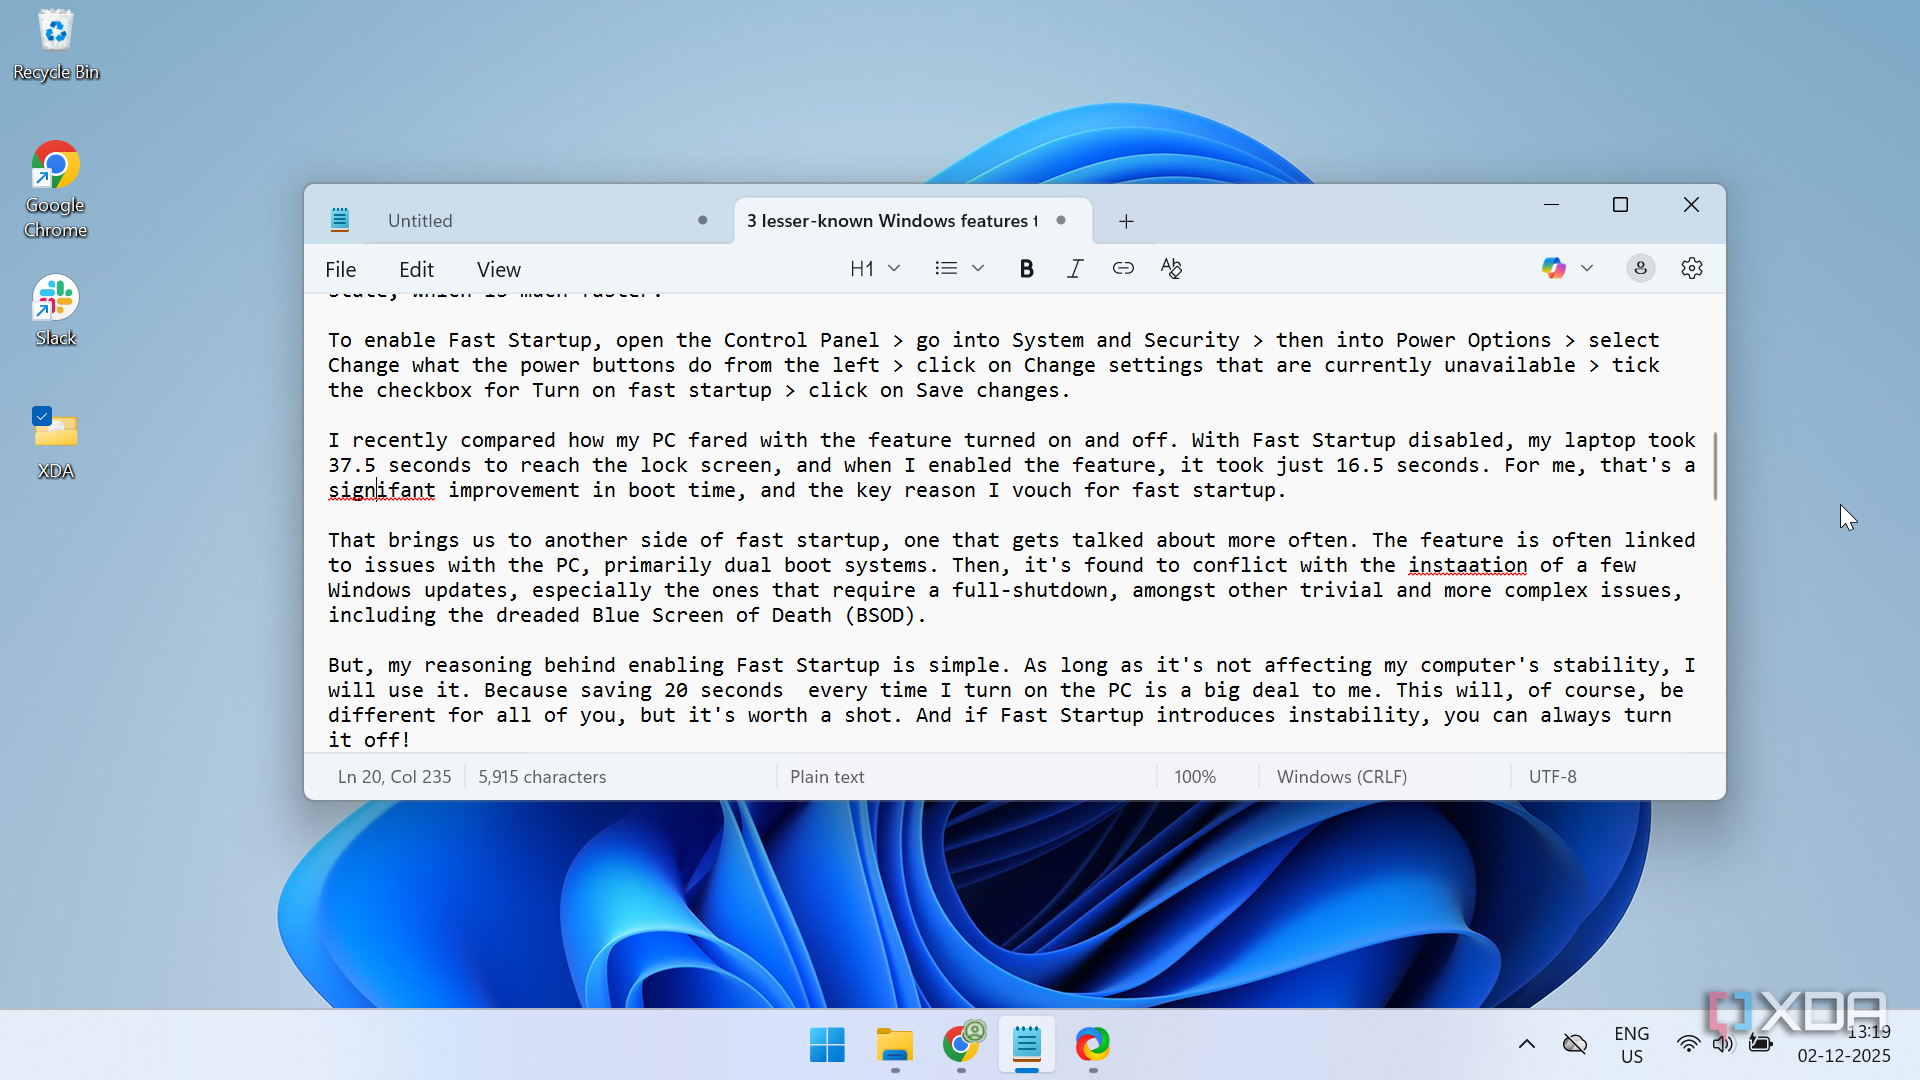Click the vertical scrollbar thumb

[1715, 465]
